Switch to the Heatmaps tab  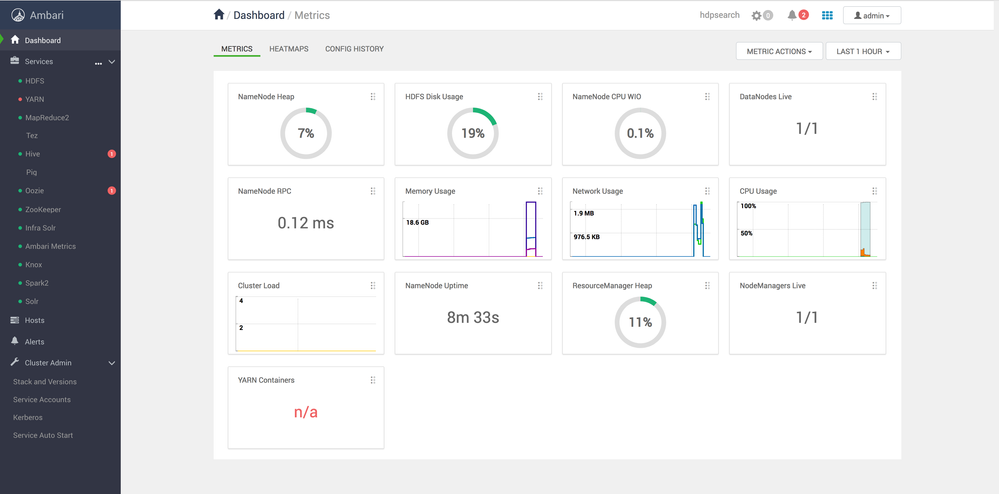pyautogui.click(x=289, y=49)
